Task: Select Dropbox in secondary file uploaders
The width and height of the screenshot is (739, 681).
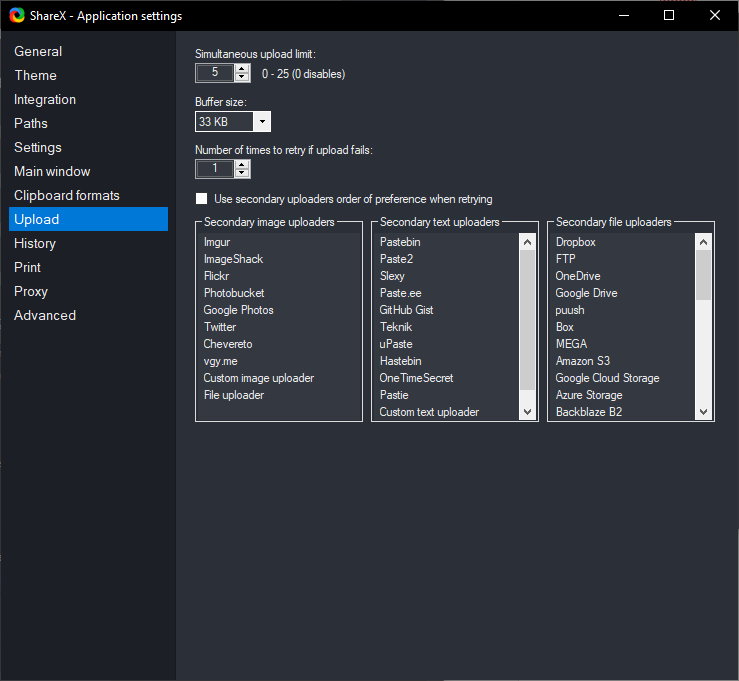Action: pos(575,242)
